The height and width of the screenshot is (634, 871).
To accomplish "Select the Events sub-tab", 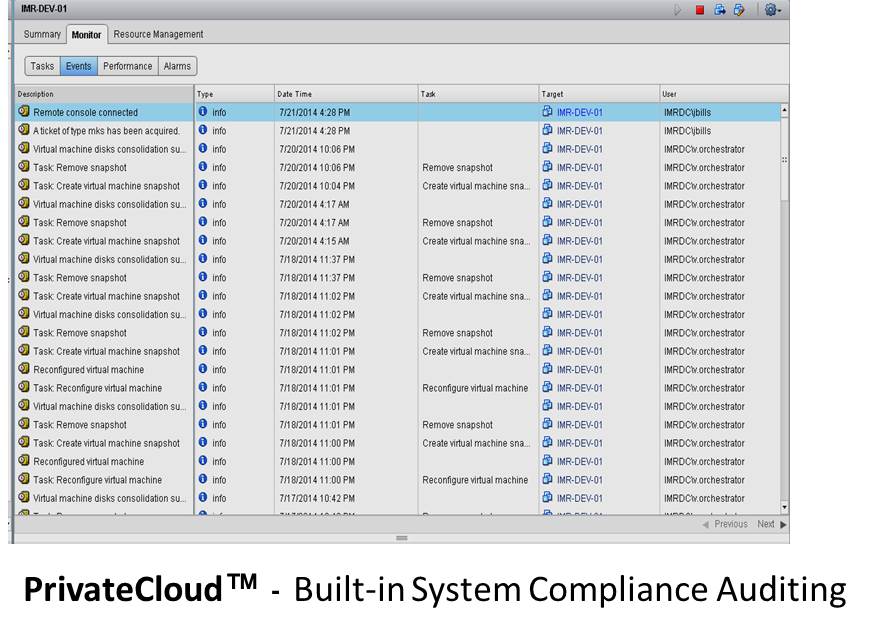I will [78, 66].
